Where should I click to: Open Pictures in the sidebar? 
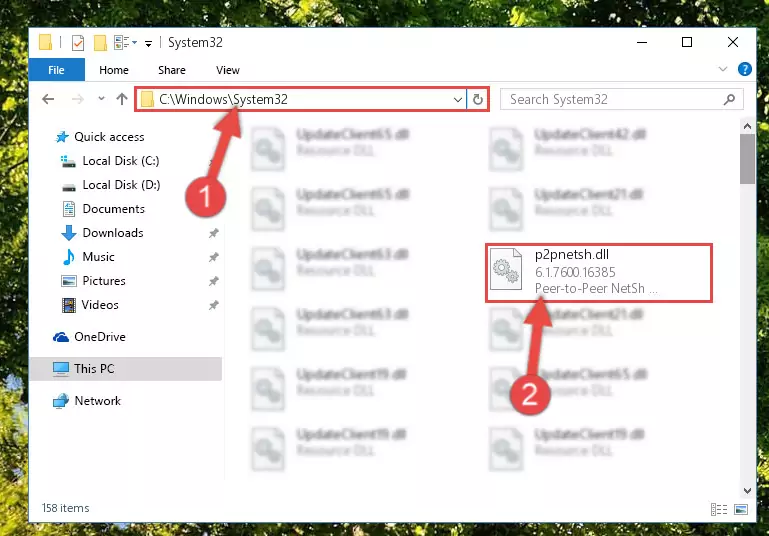(x=104, y=281)
